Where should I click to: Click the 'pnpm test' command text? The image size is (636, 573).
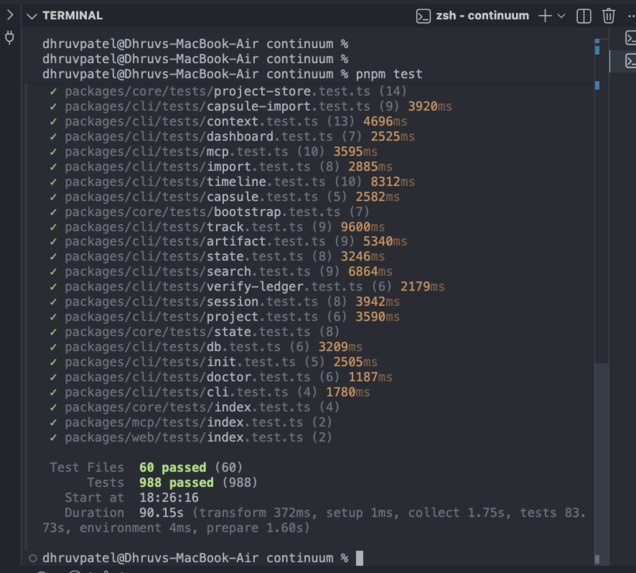coord(389,74)
